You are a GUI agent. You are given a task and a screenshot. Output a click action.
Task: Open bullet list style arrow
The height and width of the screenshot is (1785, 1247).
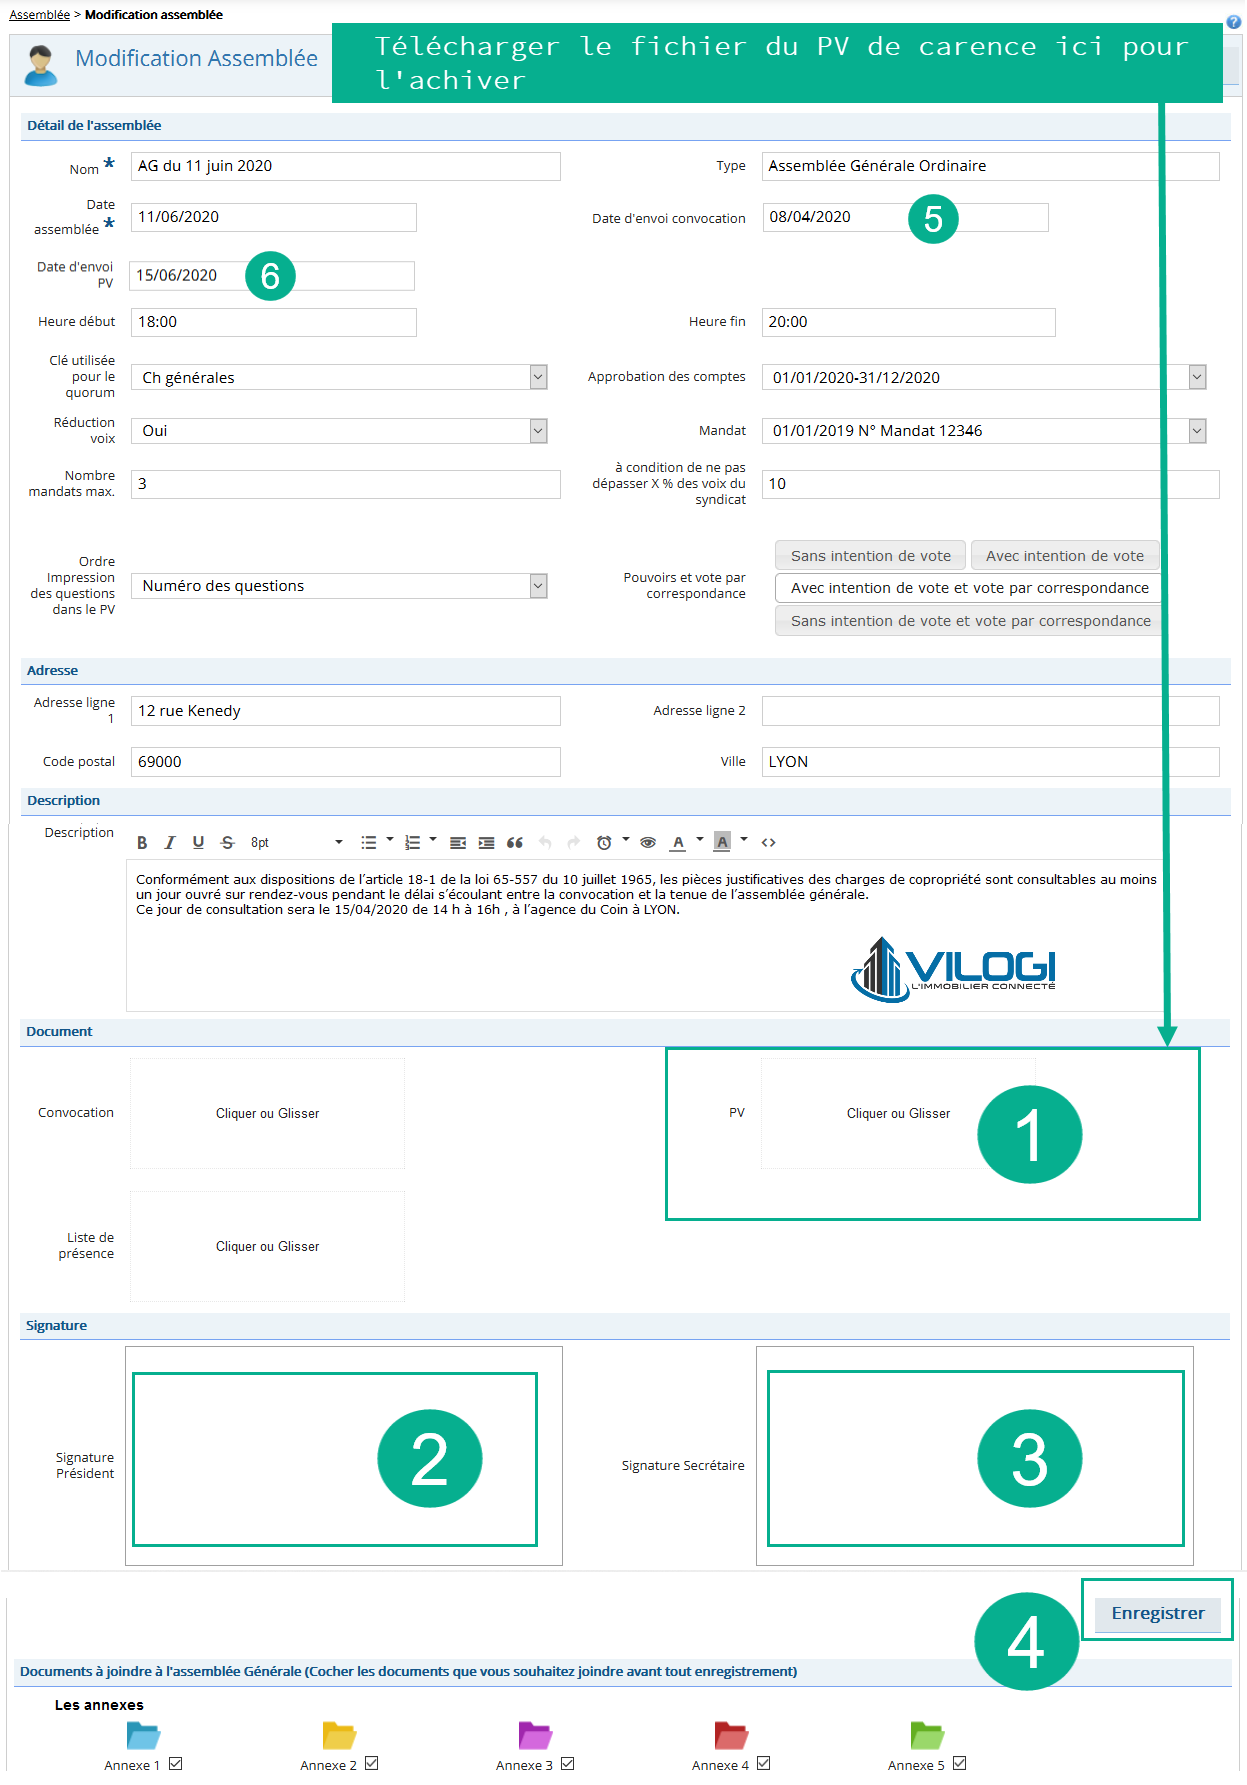coord(390,840)
